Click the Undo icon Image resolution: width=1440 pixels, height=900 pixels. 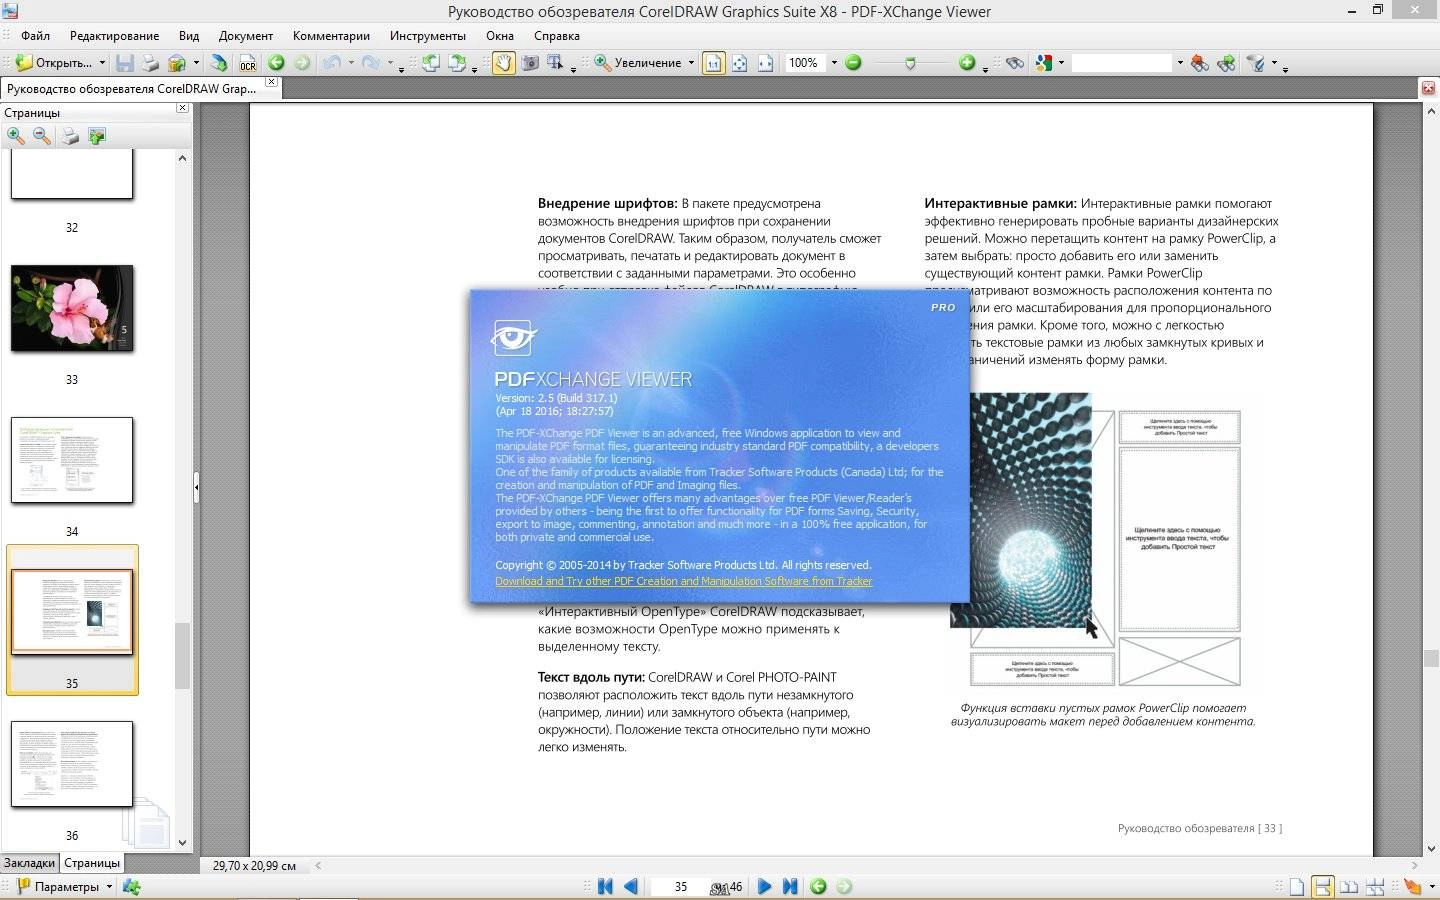pos(332,63)
